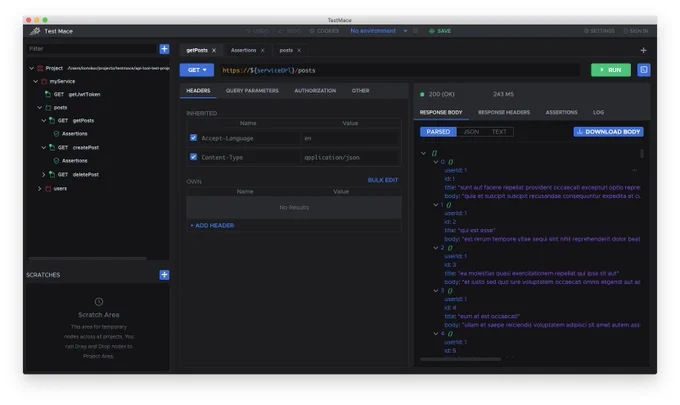Close the Assertions tab
680x405 pixels.
(x=262, y=50)
